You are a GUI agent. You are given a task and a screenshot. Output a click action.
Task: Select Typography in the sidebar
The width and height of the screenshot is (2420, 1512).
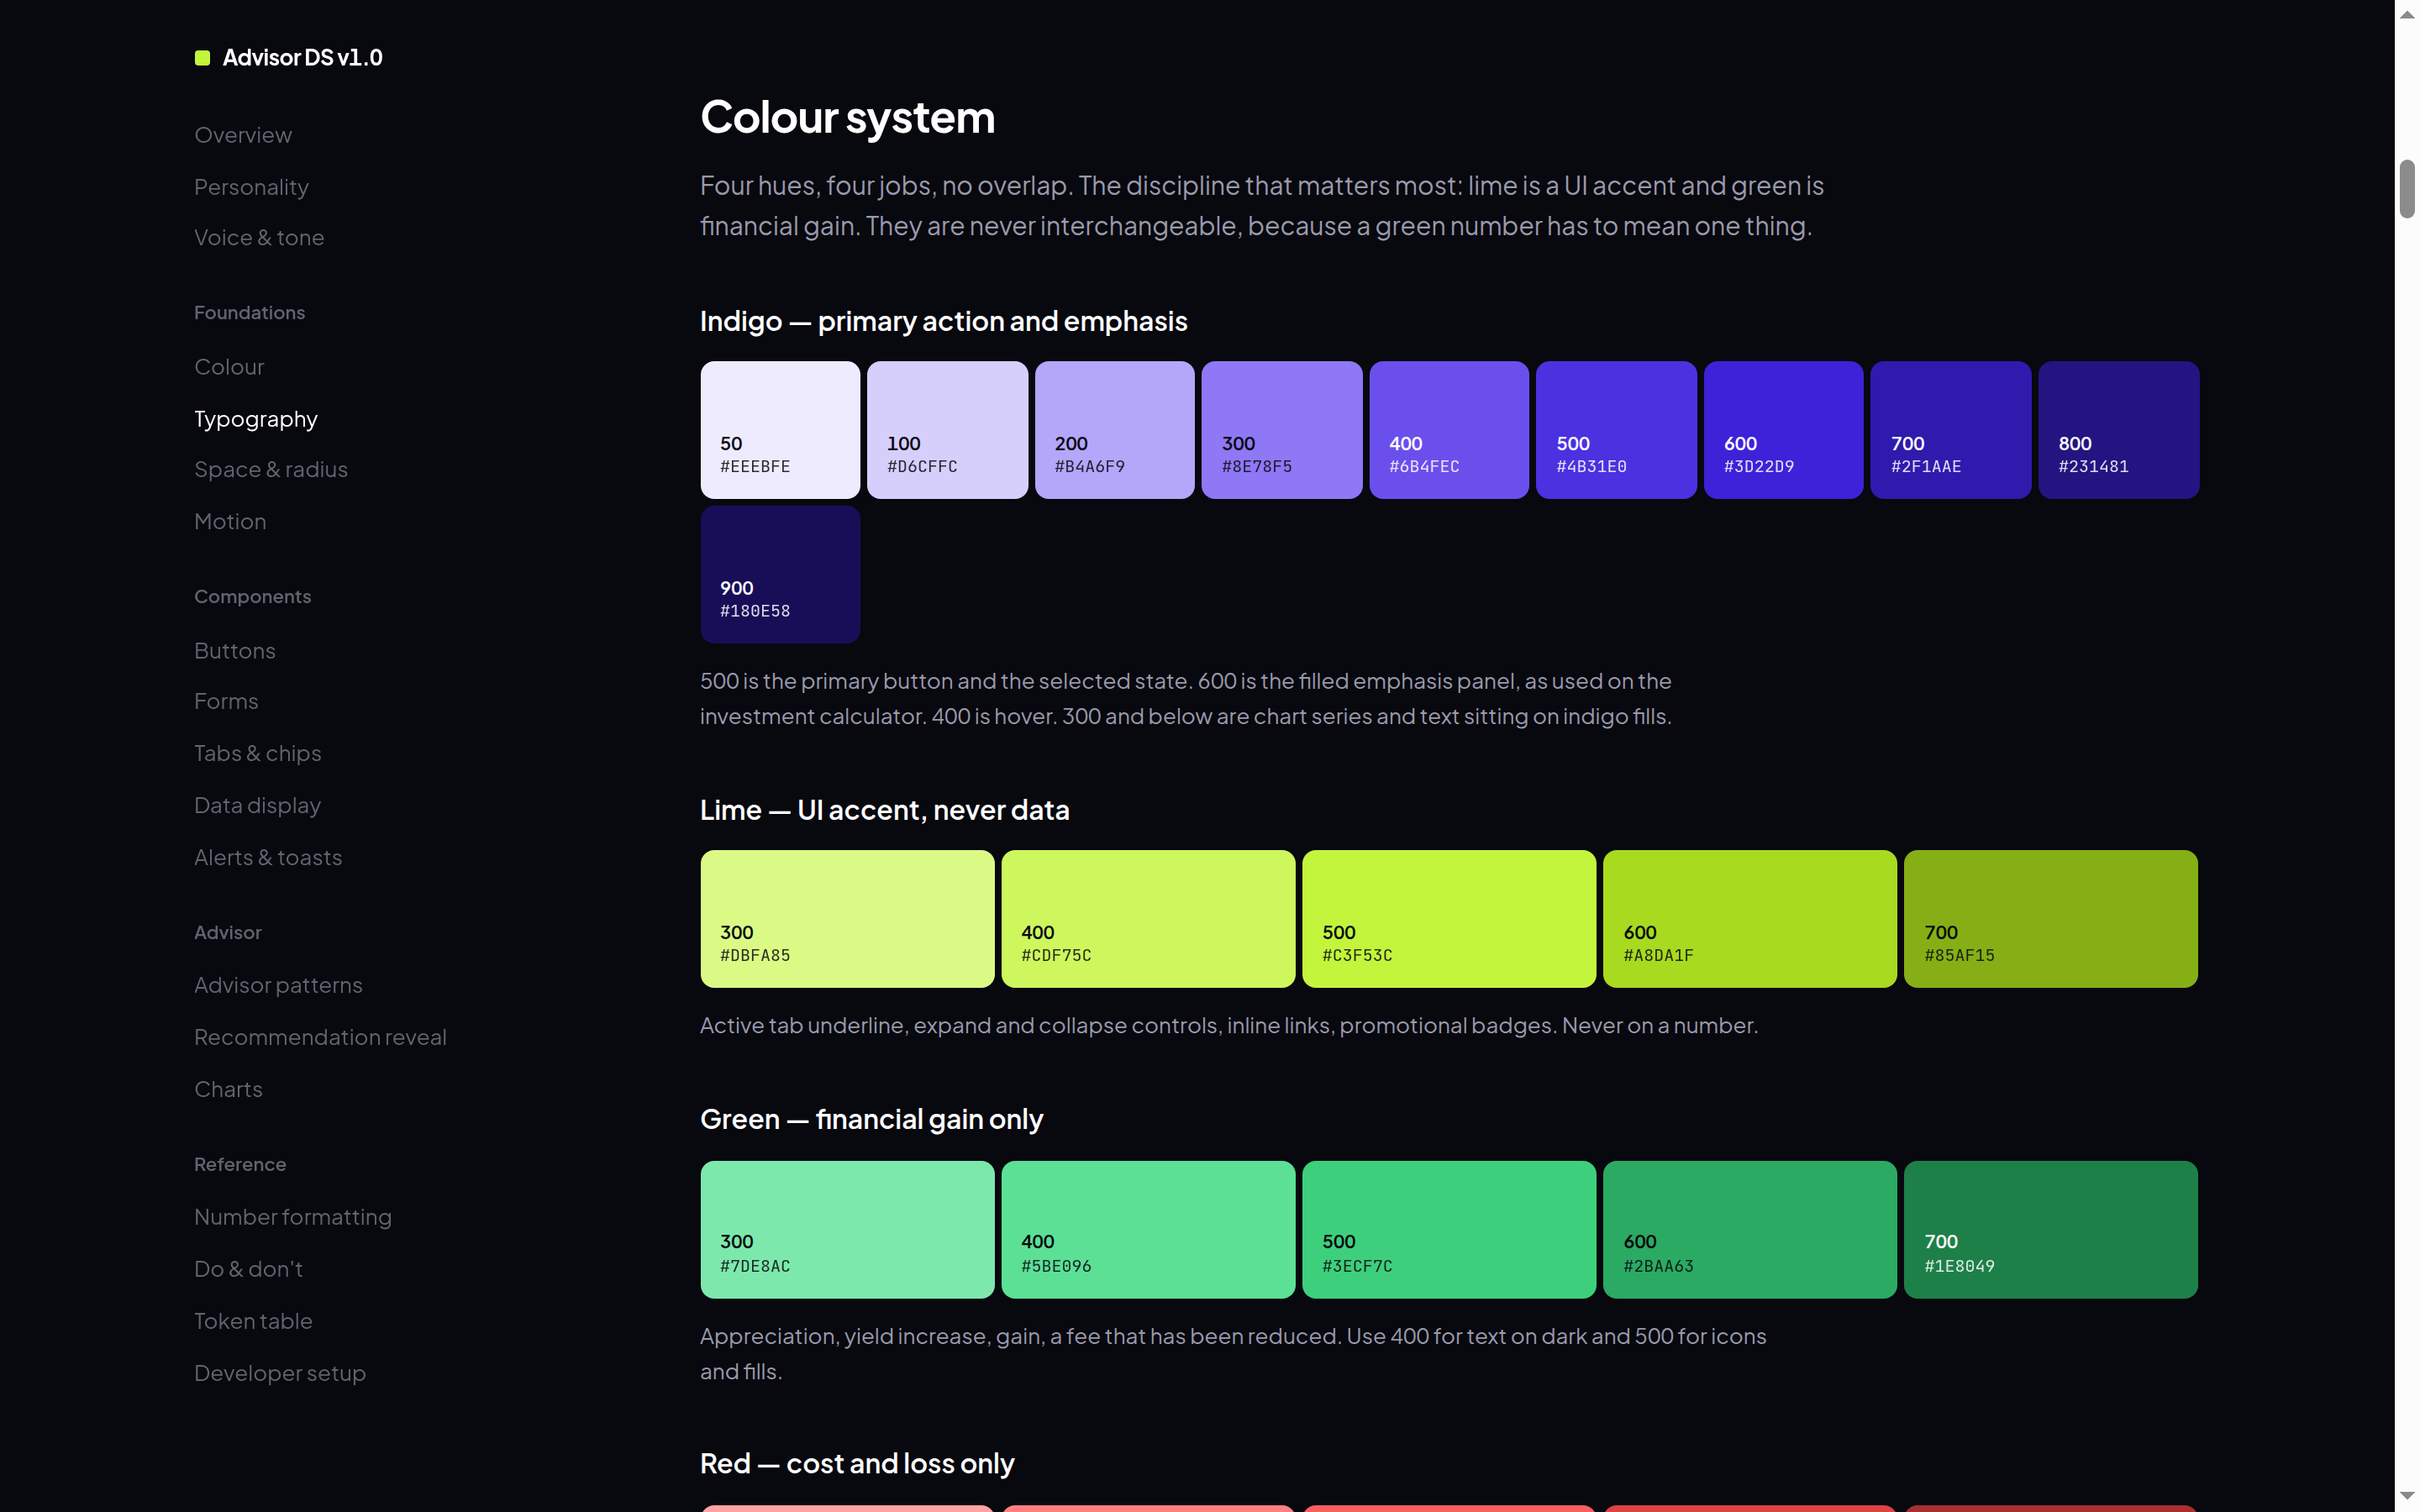pyautogui.click(x=256, y=419)
